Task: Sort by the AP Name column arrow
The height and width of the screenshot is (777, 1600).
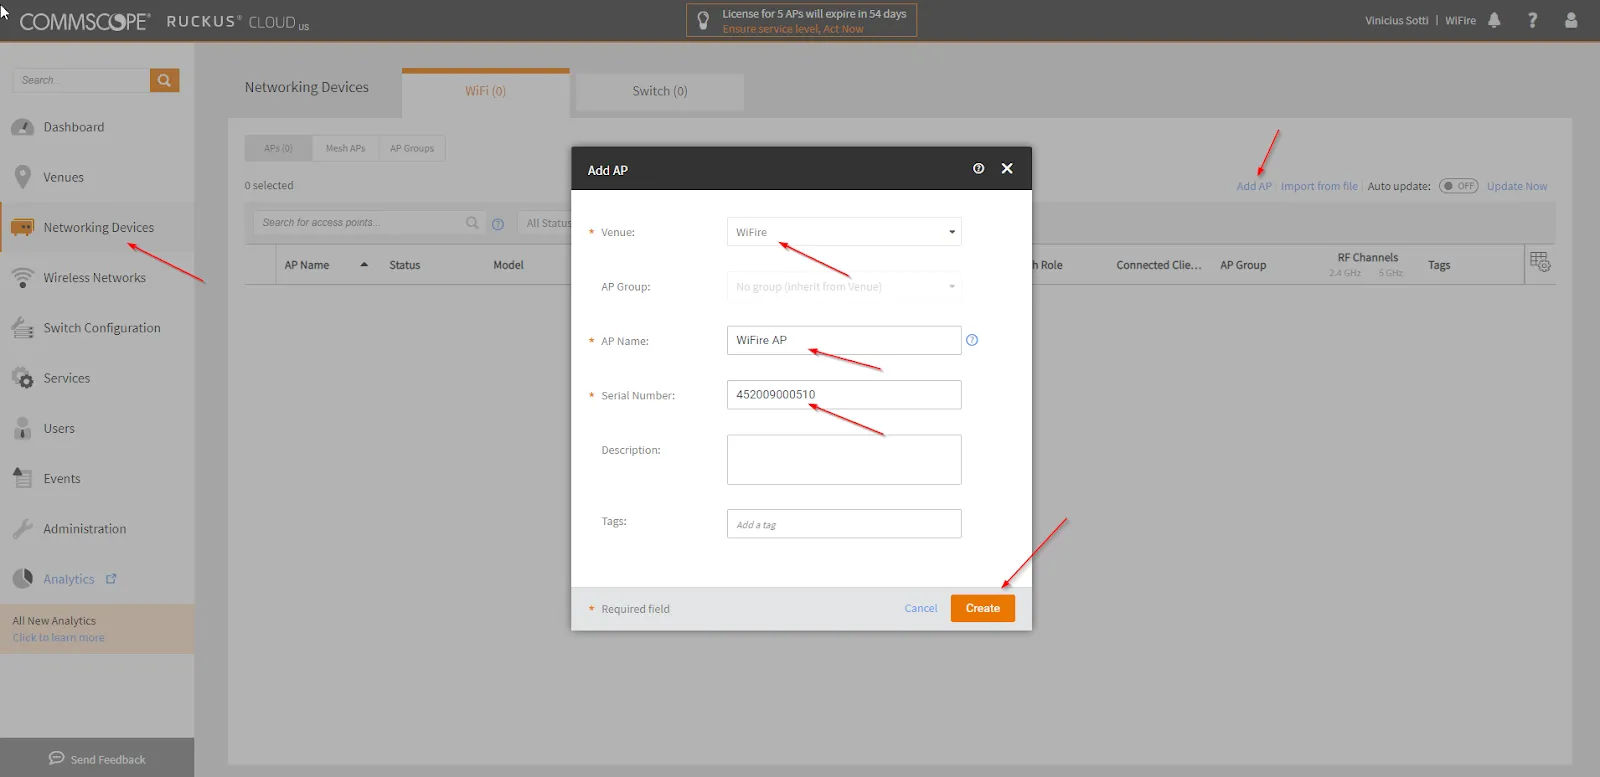Action: tap(364, 265)
